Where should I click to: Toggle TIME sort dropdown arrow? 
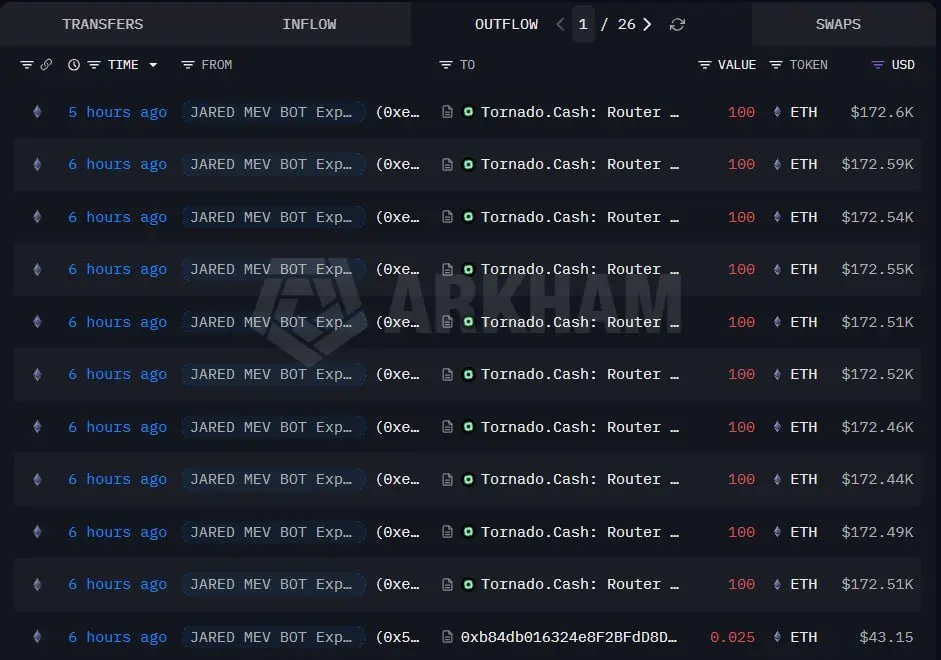(153, 65)
